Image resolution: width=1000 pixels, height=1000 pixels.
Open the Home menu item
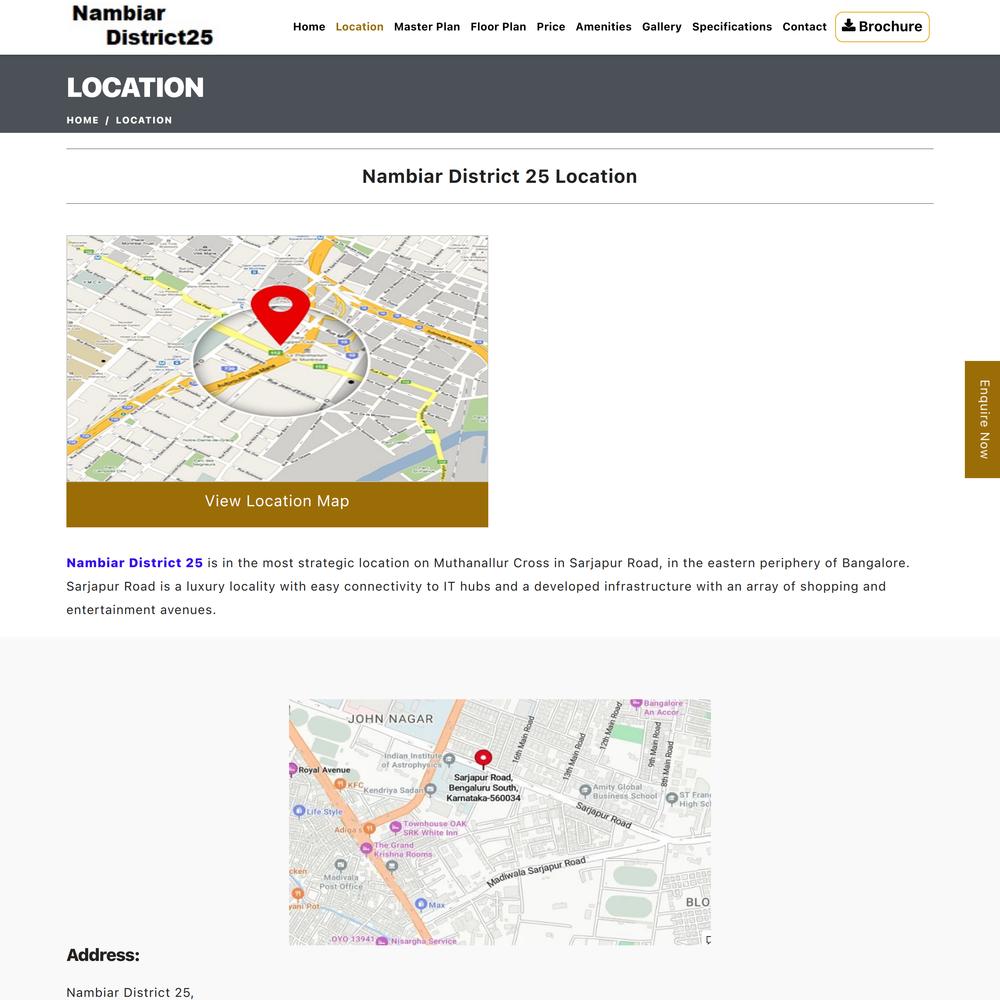click(x=309, y=27)
